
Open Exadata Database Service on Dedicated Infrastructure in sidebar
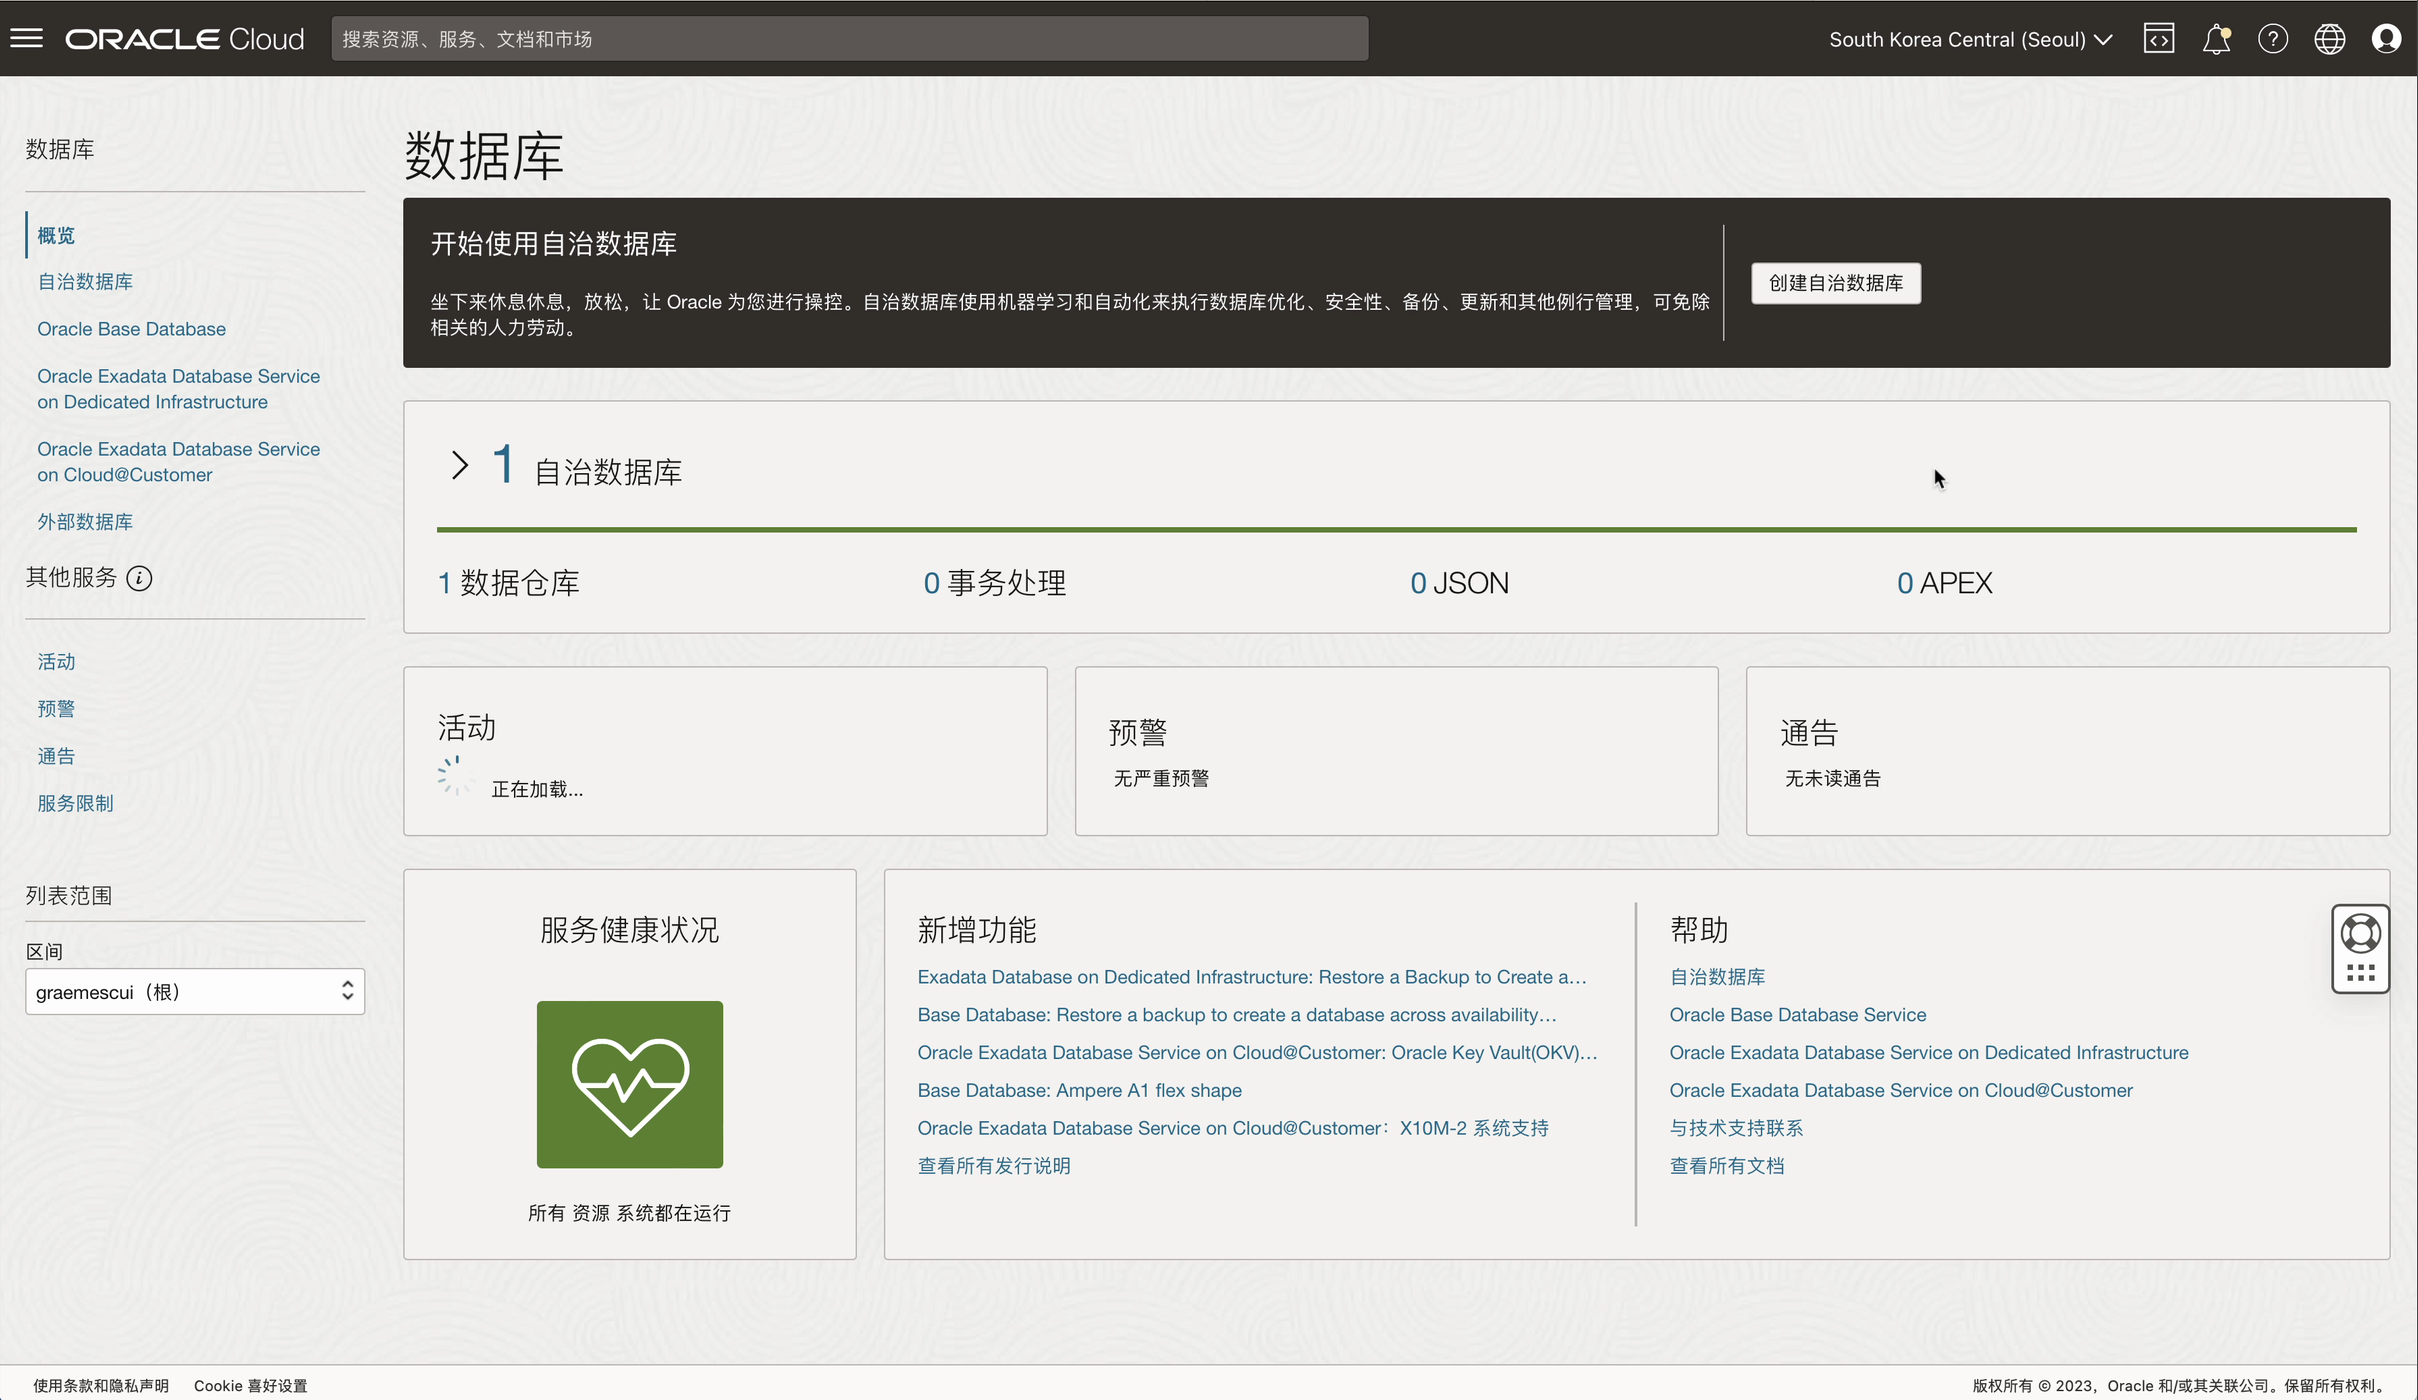(x=179, y=388)
